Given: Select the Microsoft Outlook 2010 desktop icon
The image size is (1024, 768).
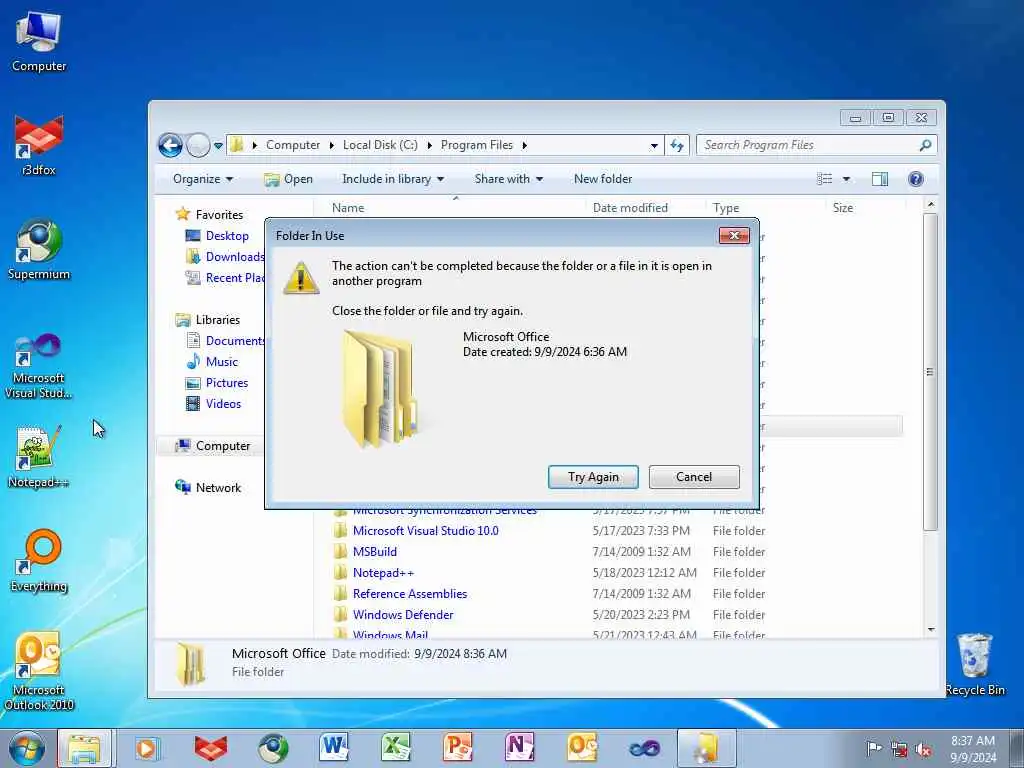Looking at the screenshot, I should (x=39, y=671).
